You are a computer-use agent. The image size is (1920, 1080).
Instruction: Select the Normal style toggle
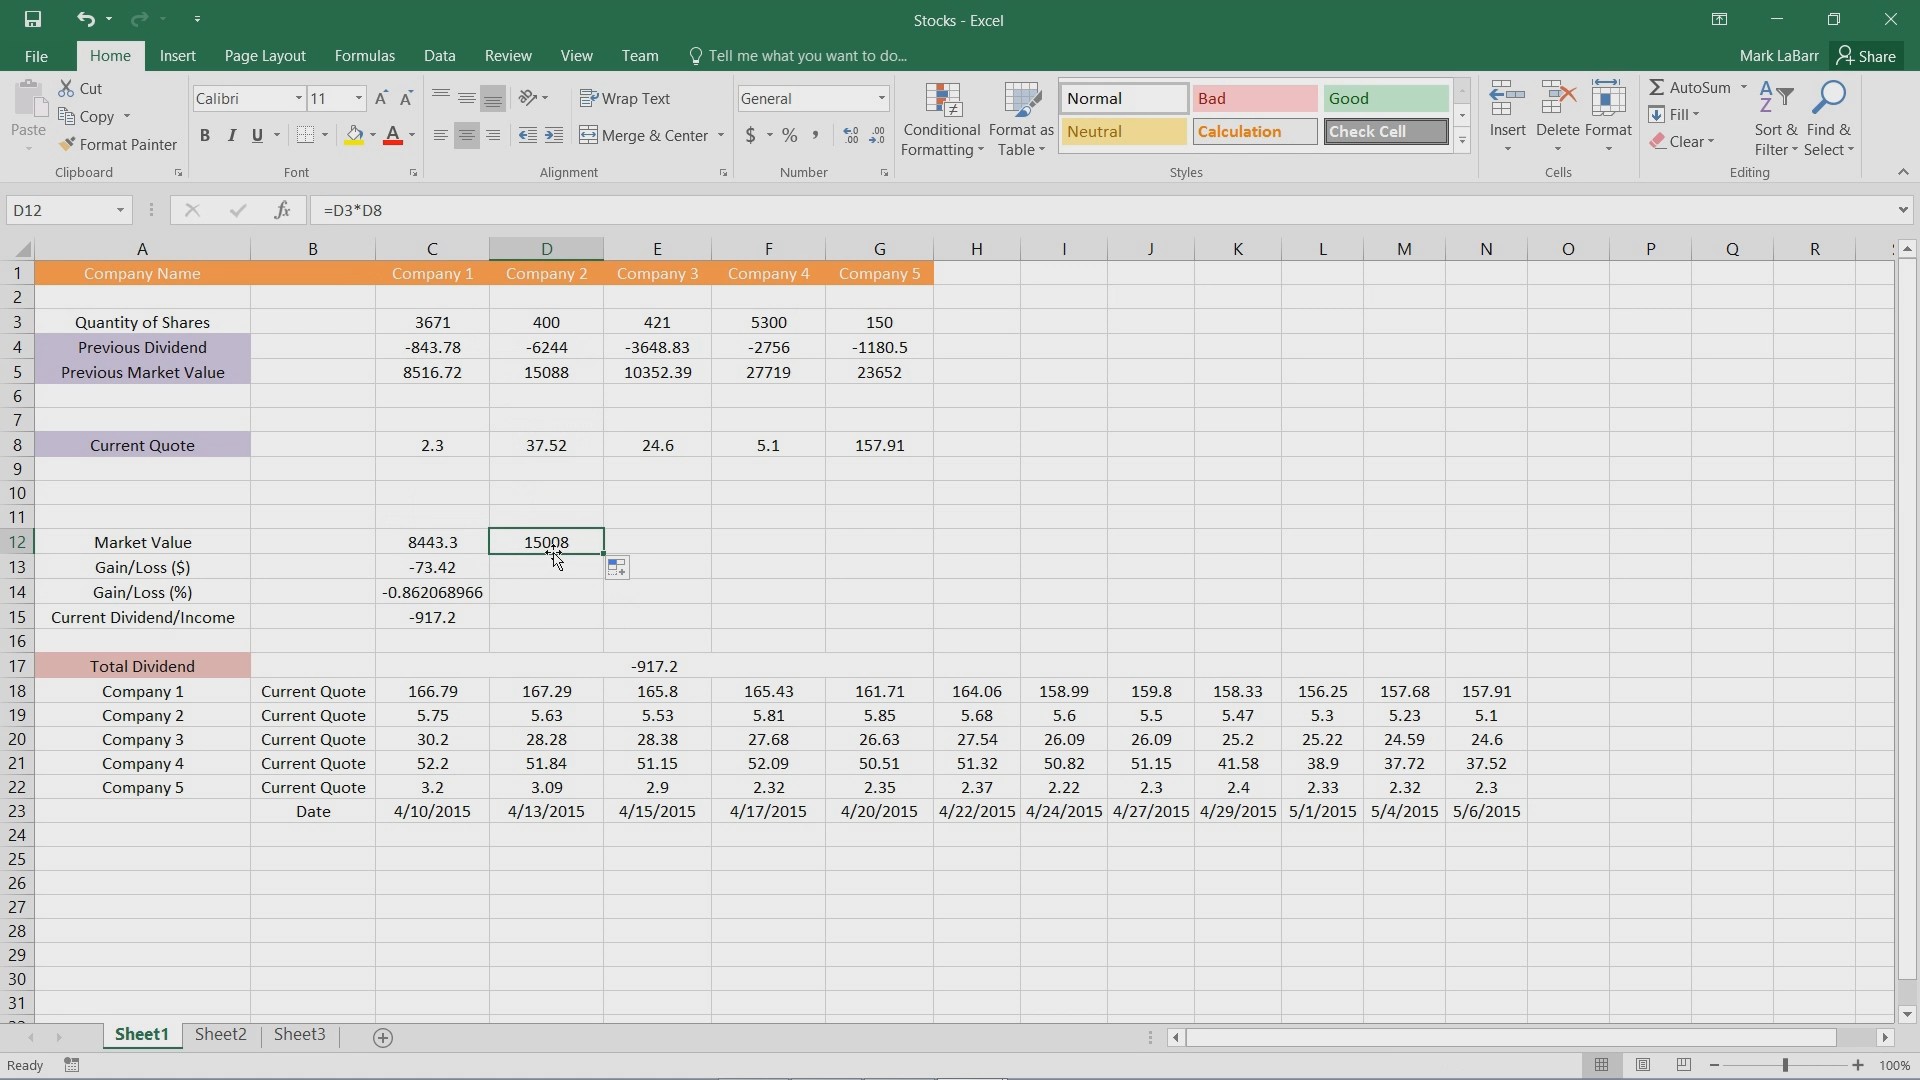point(1125,98)
